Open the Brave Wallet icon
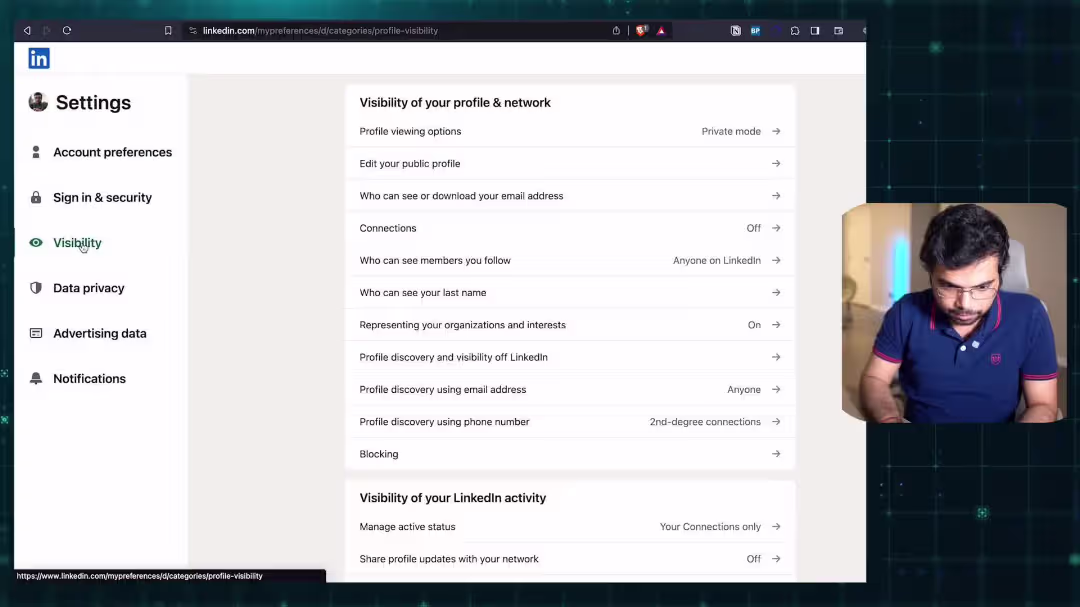The height and width of the screenshot is (607, 1080). 838,30
